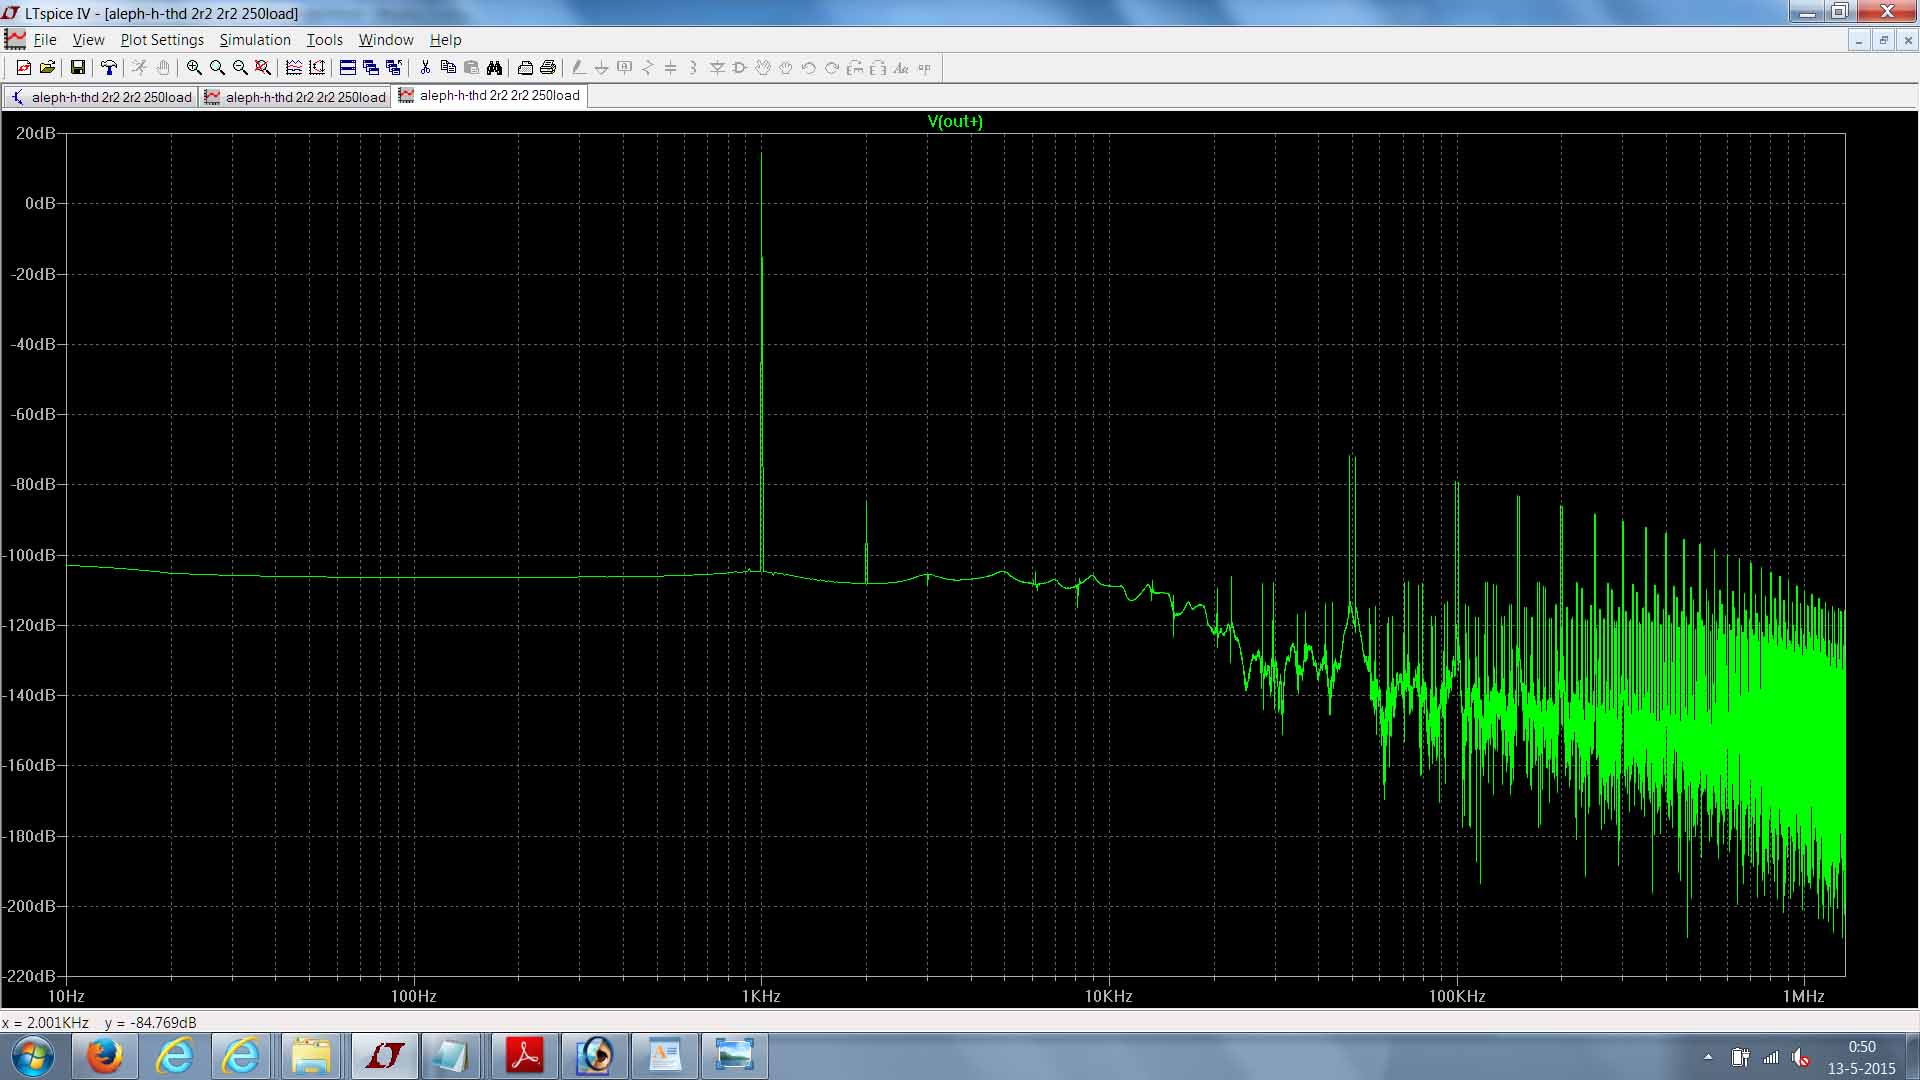Click the 1MHz horizontal axis label

pos(1804,996)
